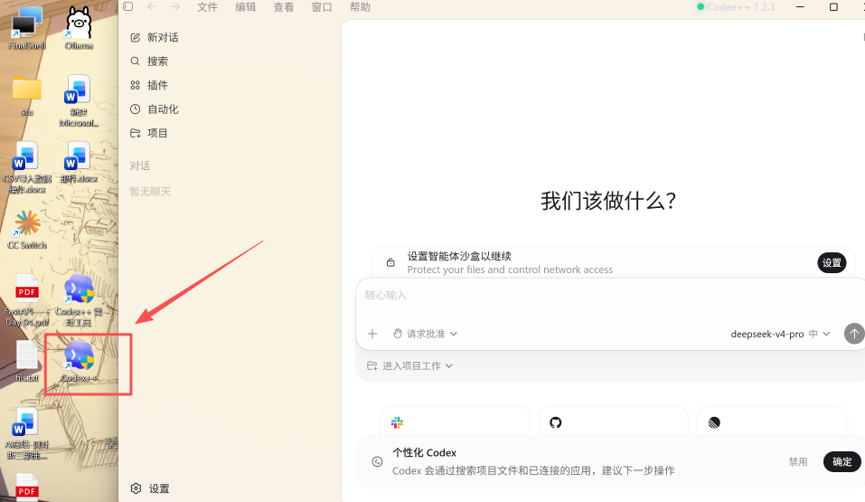Select the his.txt desktop file
The image size is (865, 502).
(26, 361)
